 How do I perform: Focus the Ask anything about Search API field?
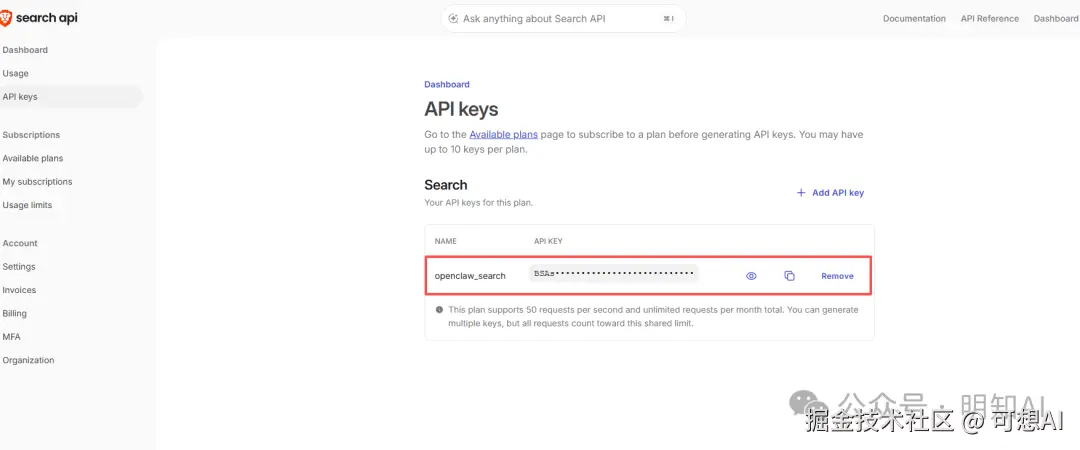pos(563,19)
